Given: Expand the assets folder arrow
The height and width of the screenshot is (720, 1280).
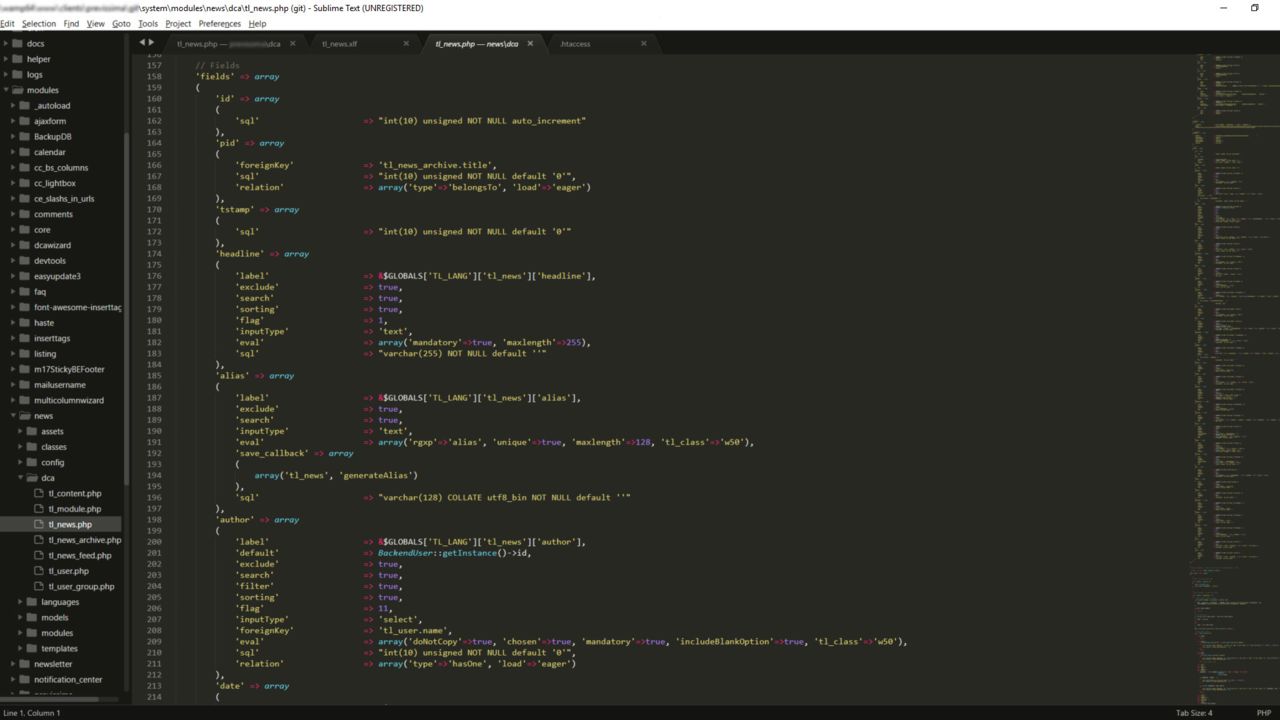Looking at the screenshot, I should pyautogui.click(x=20, y=431).
